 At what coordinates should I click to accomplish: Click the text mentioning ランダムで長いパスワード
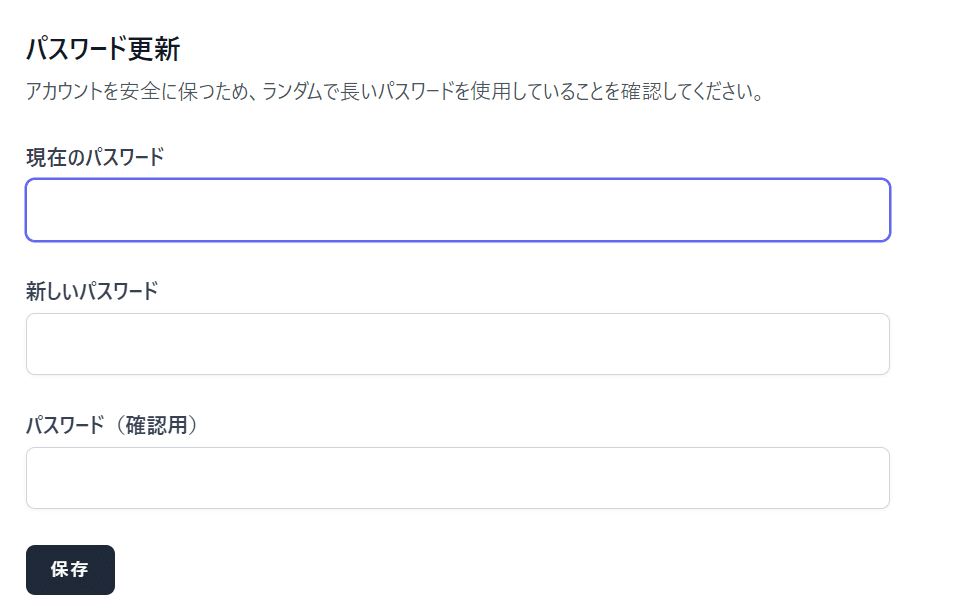pyautogui.click(x=394, y=91)
